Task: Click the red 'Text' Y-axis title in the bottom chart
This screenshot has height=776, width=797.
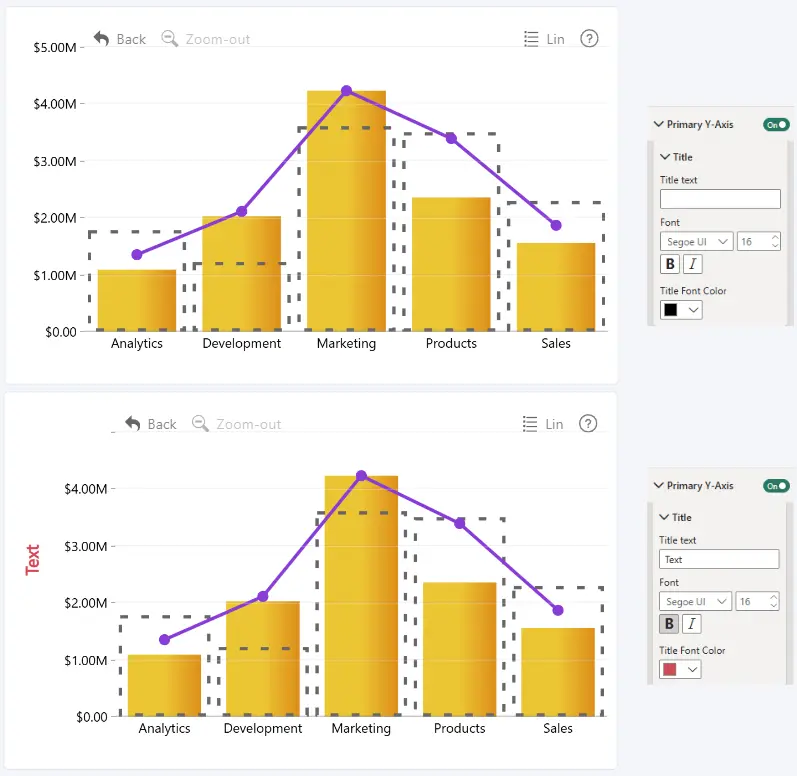Action: click(x=33, y=560)
